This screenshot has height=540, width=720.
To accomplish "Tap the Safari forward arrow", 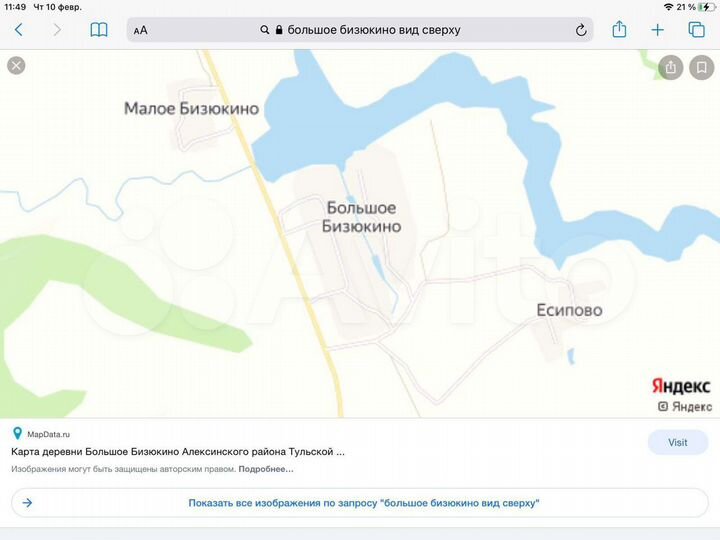I will [x=57, y=30].
